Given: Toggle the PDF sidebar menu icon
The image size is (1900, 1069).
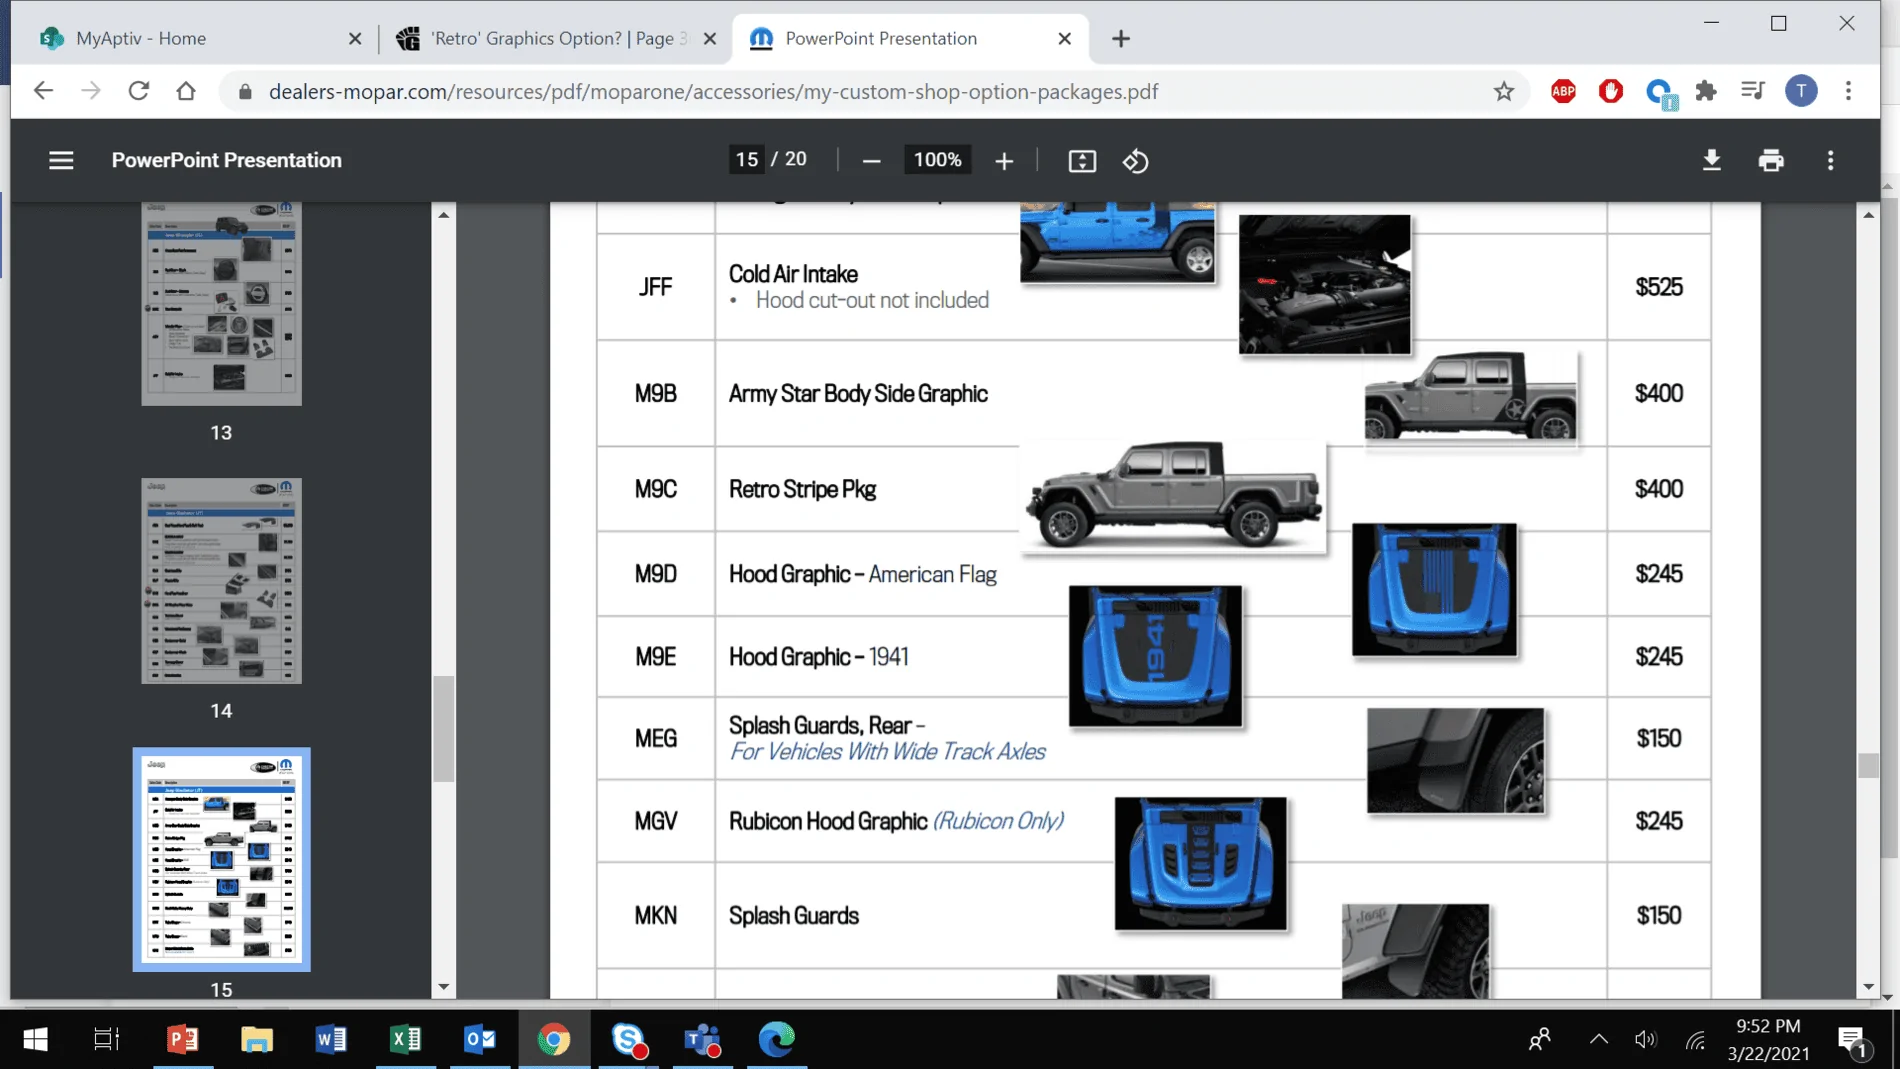Looking at the screenshot, I should point(61,160).
